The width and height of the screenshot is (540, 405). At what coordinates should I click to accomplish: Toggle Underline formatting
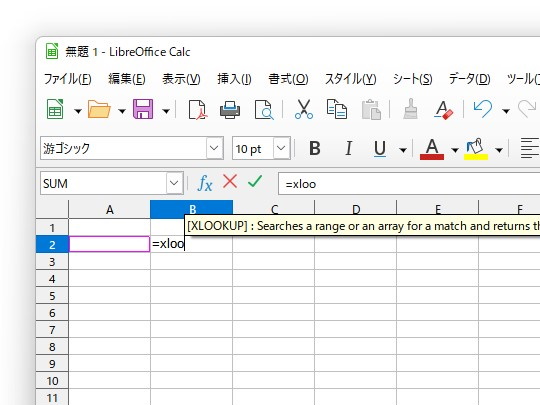coord(380,149)
